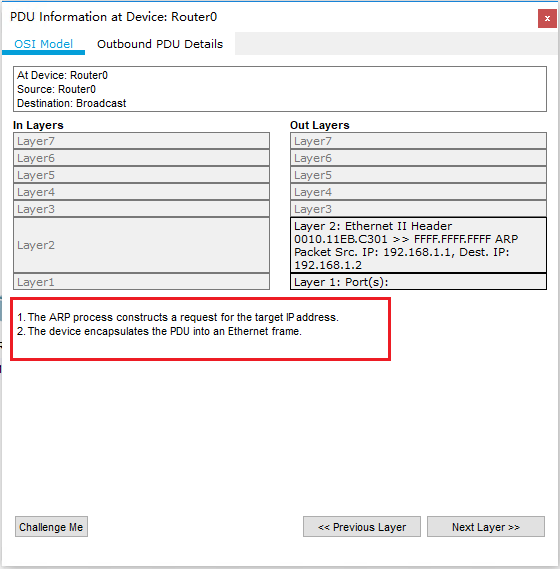Click the Challenge Me button
Image resolution: width=560 pixels, height=569 pixels.
pos(51,527)
